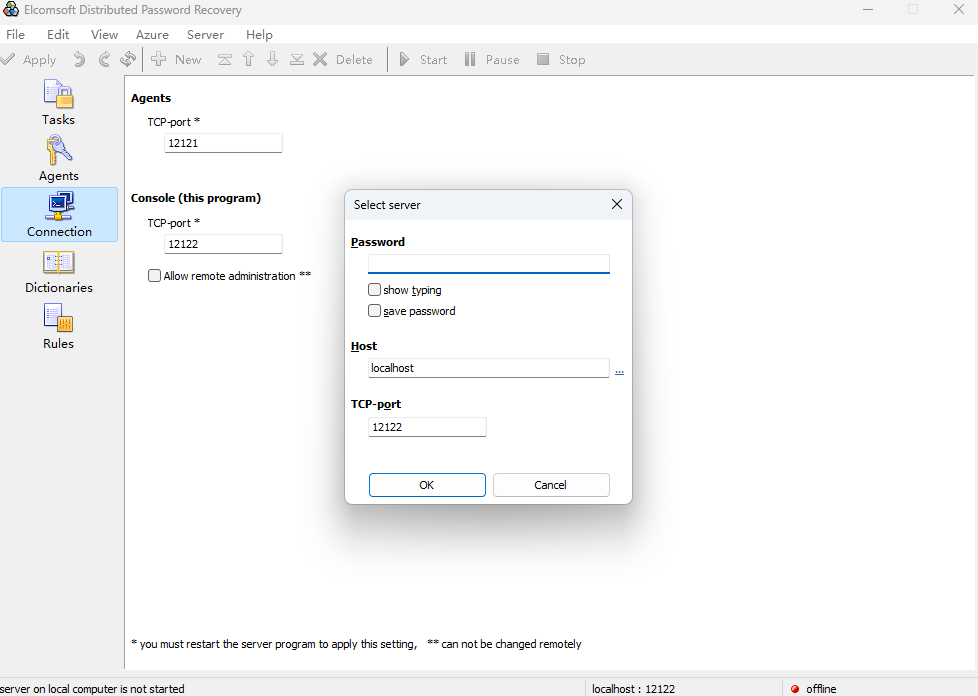Viewport: 978px width, 696px height.
Task: Click the Elcomsoft app icon in title bar
Action: 11,9
